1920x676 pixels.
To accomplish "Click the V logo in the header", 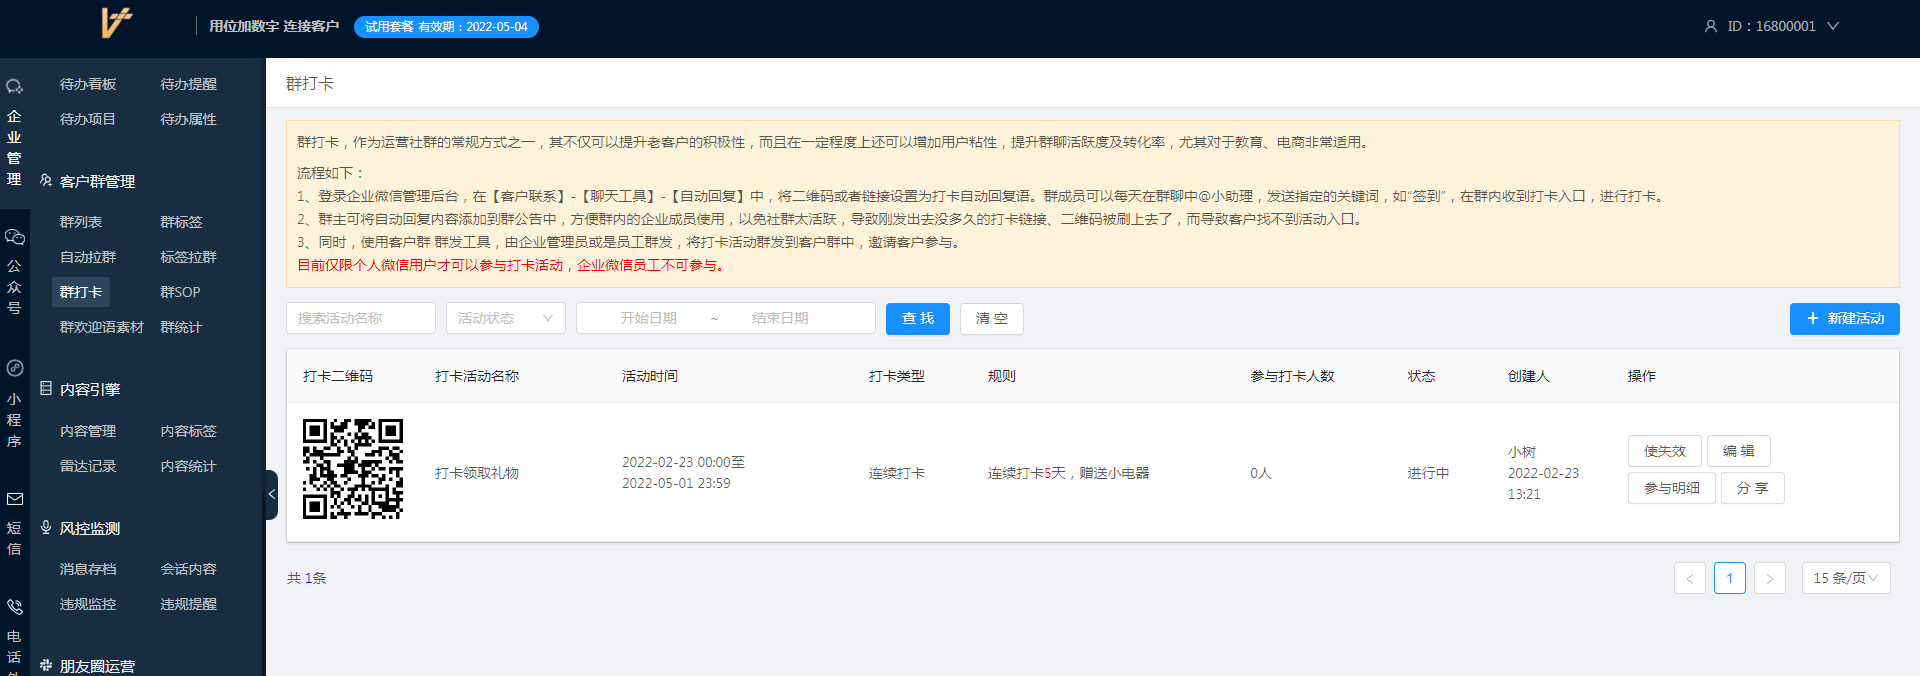I will [117, 22].
